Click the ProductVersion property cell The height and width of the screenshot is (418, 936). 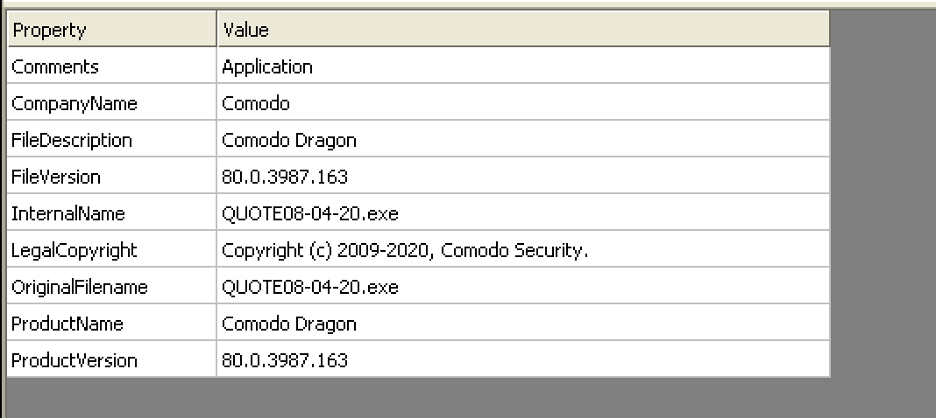pos(75,360)
